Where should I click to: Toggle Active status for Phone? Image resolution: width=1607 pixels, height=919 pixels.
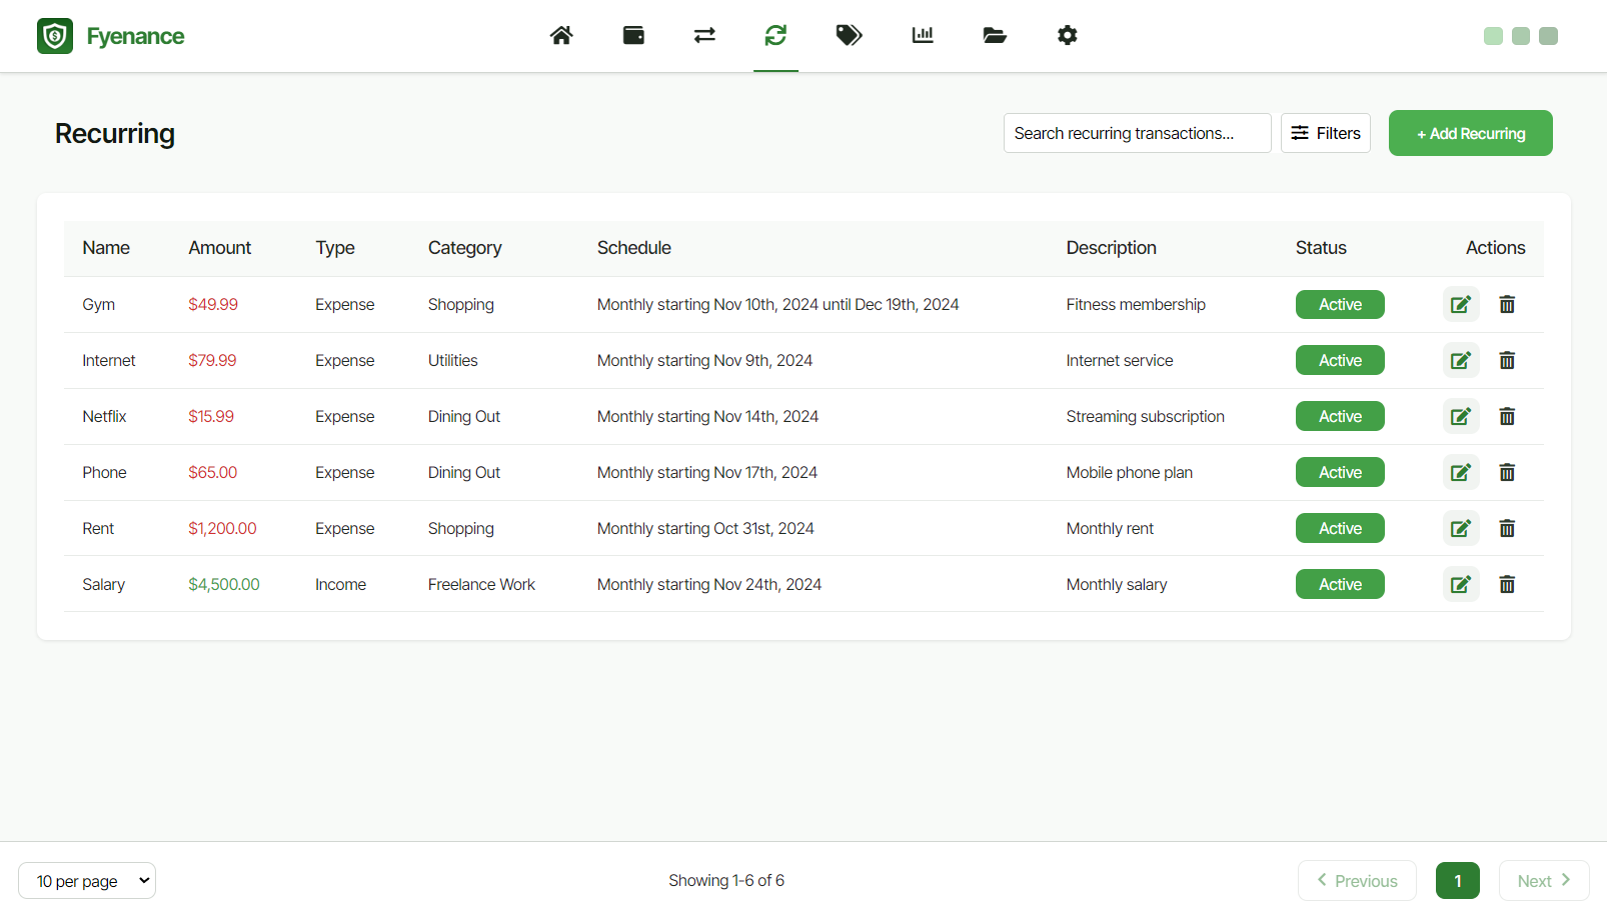click(1339, 472)
